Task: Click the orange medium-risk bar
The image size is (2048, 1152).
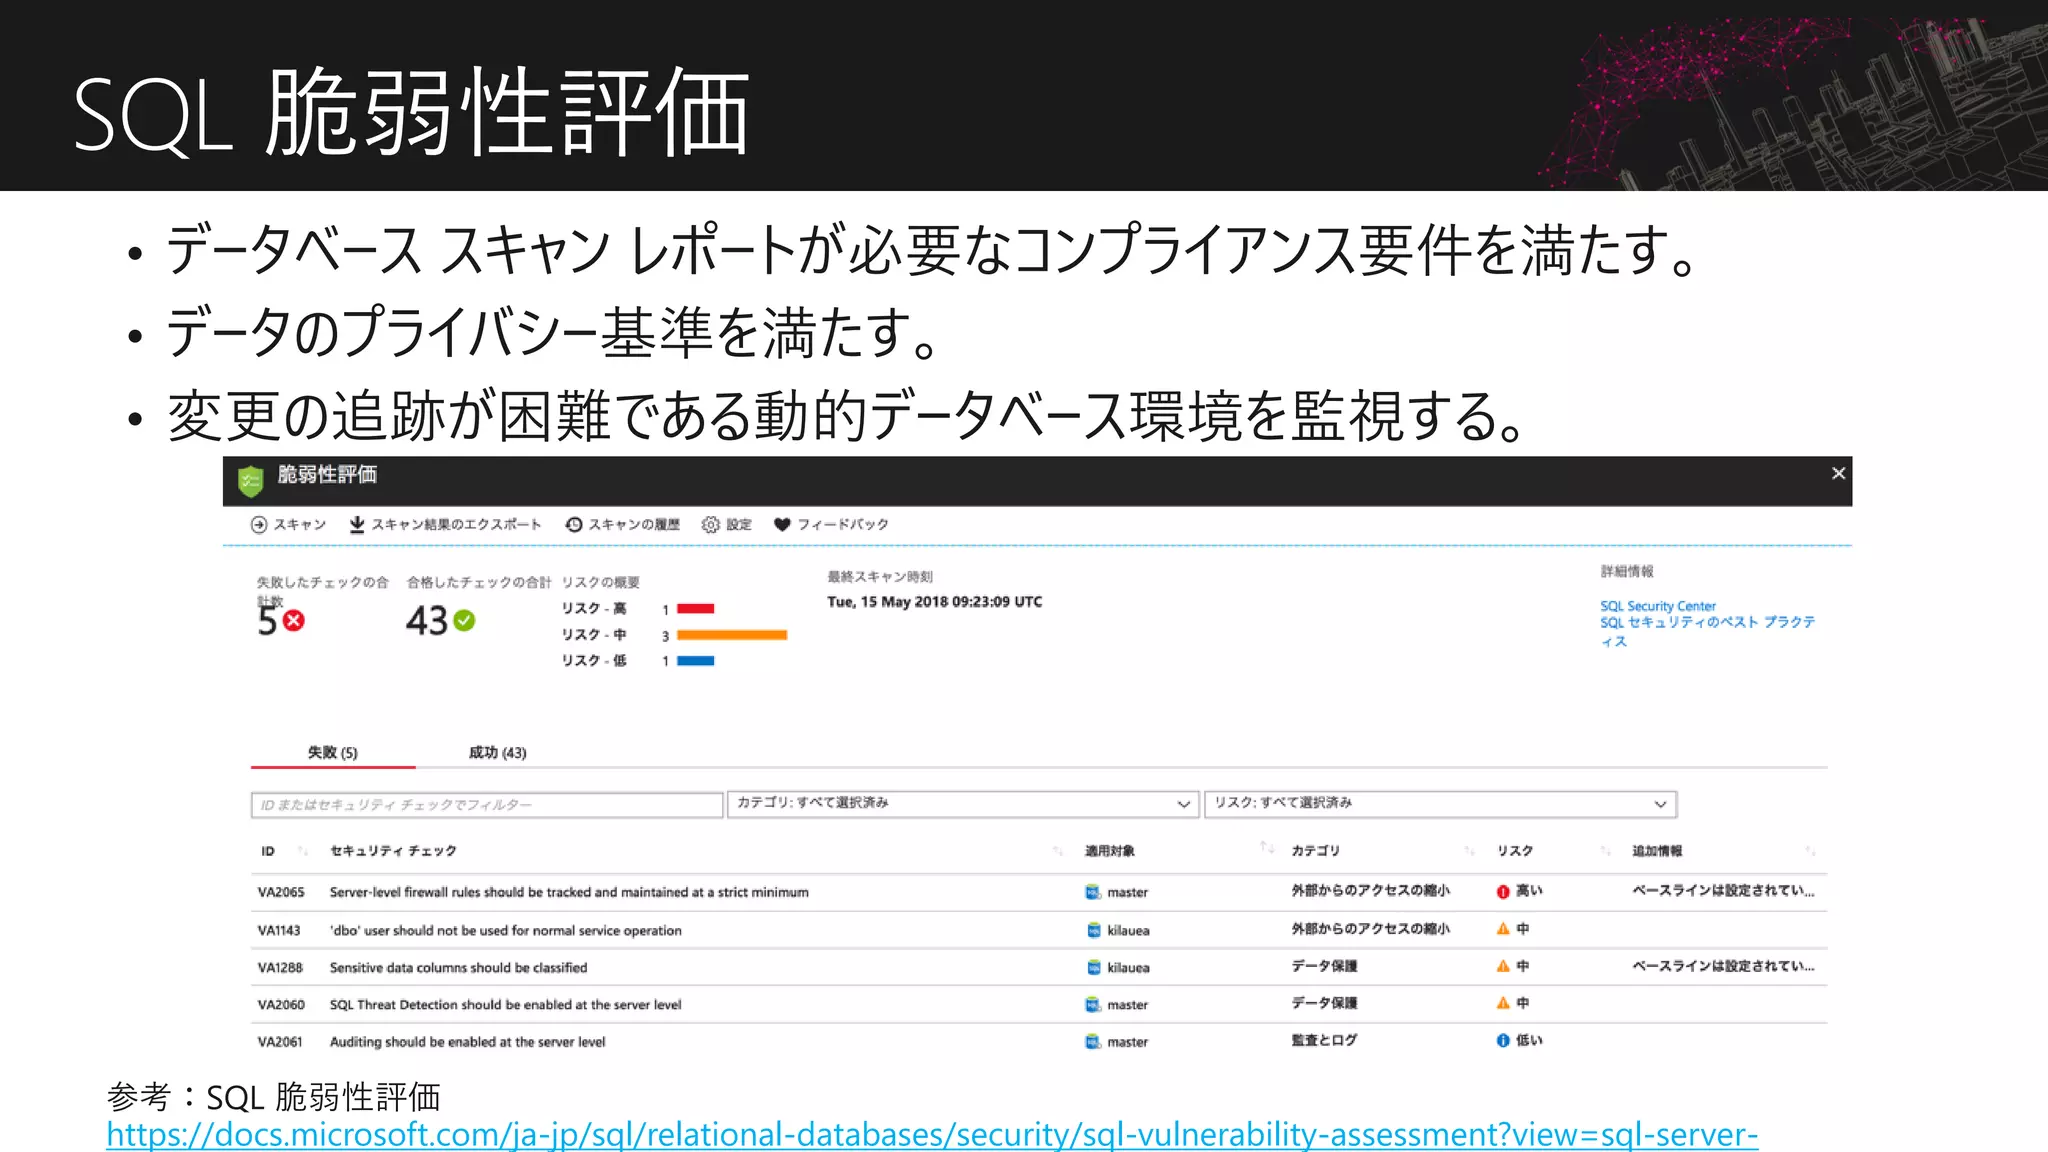Action: [732, 635]
